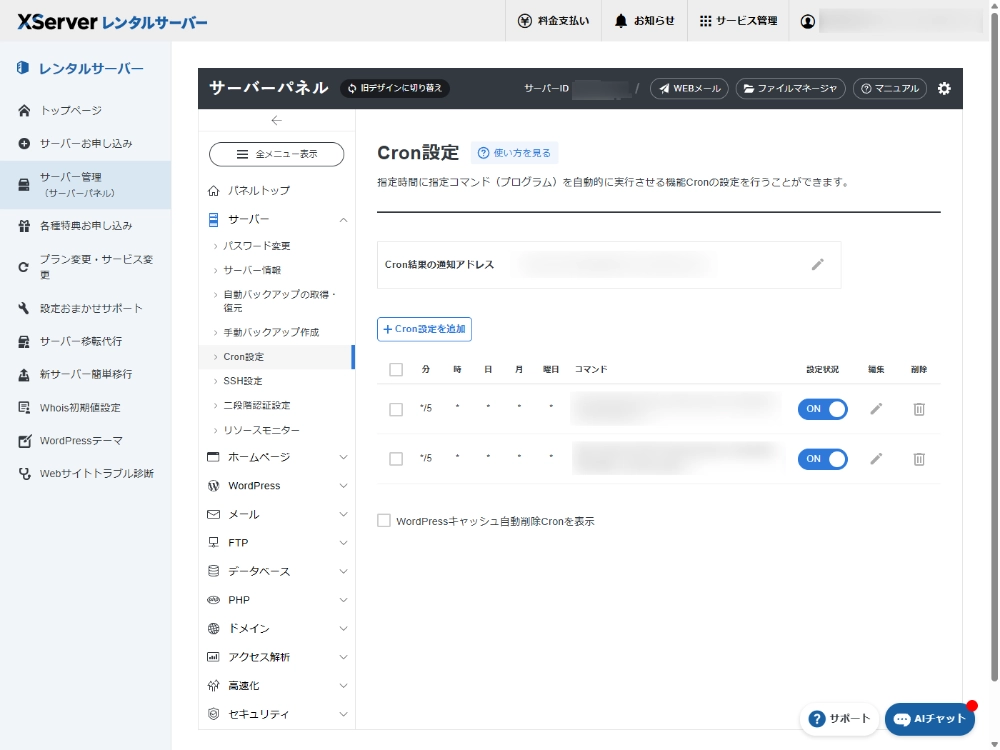Screen dimensions: 1000x750
Task: Expand the データベース menu section
Action: click(343, 571)
